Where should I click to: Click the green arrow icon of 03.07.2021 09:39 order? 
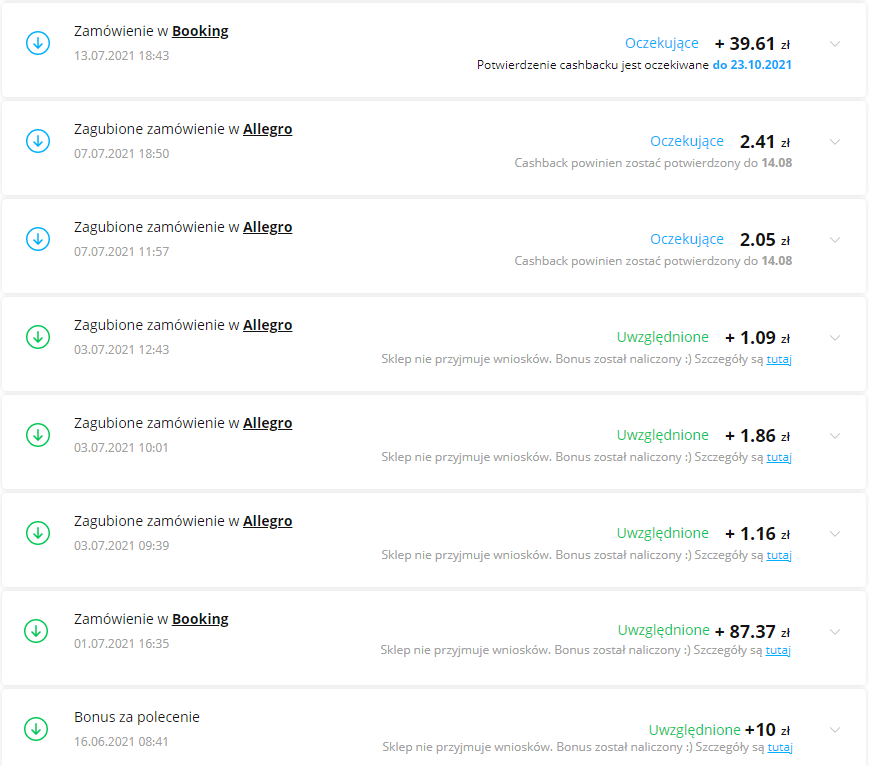tap(37, 533)
